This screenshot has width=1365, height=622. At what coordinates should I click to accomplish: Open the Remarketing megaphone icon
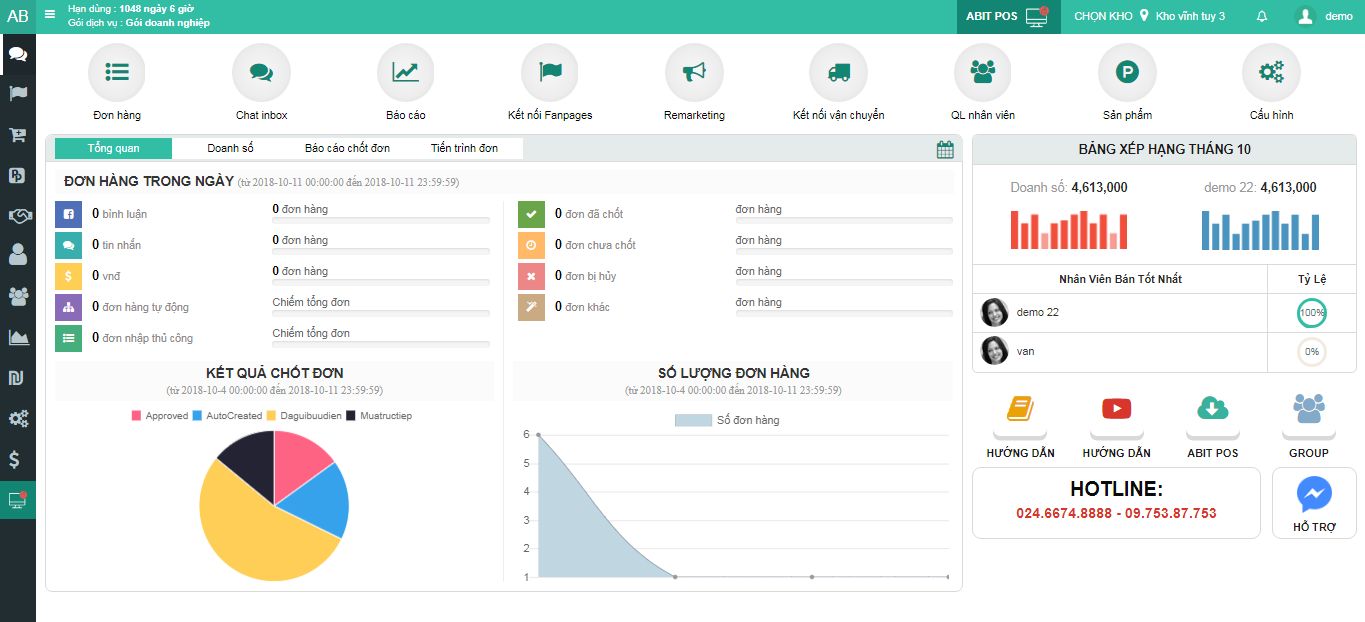coord(694,72)
